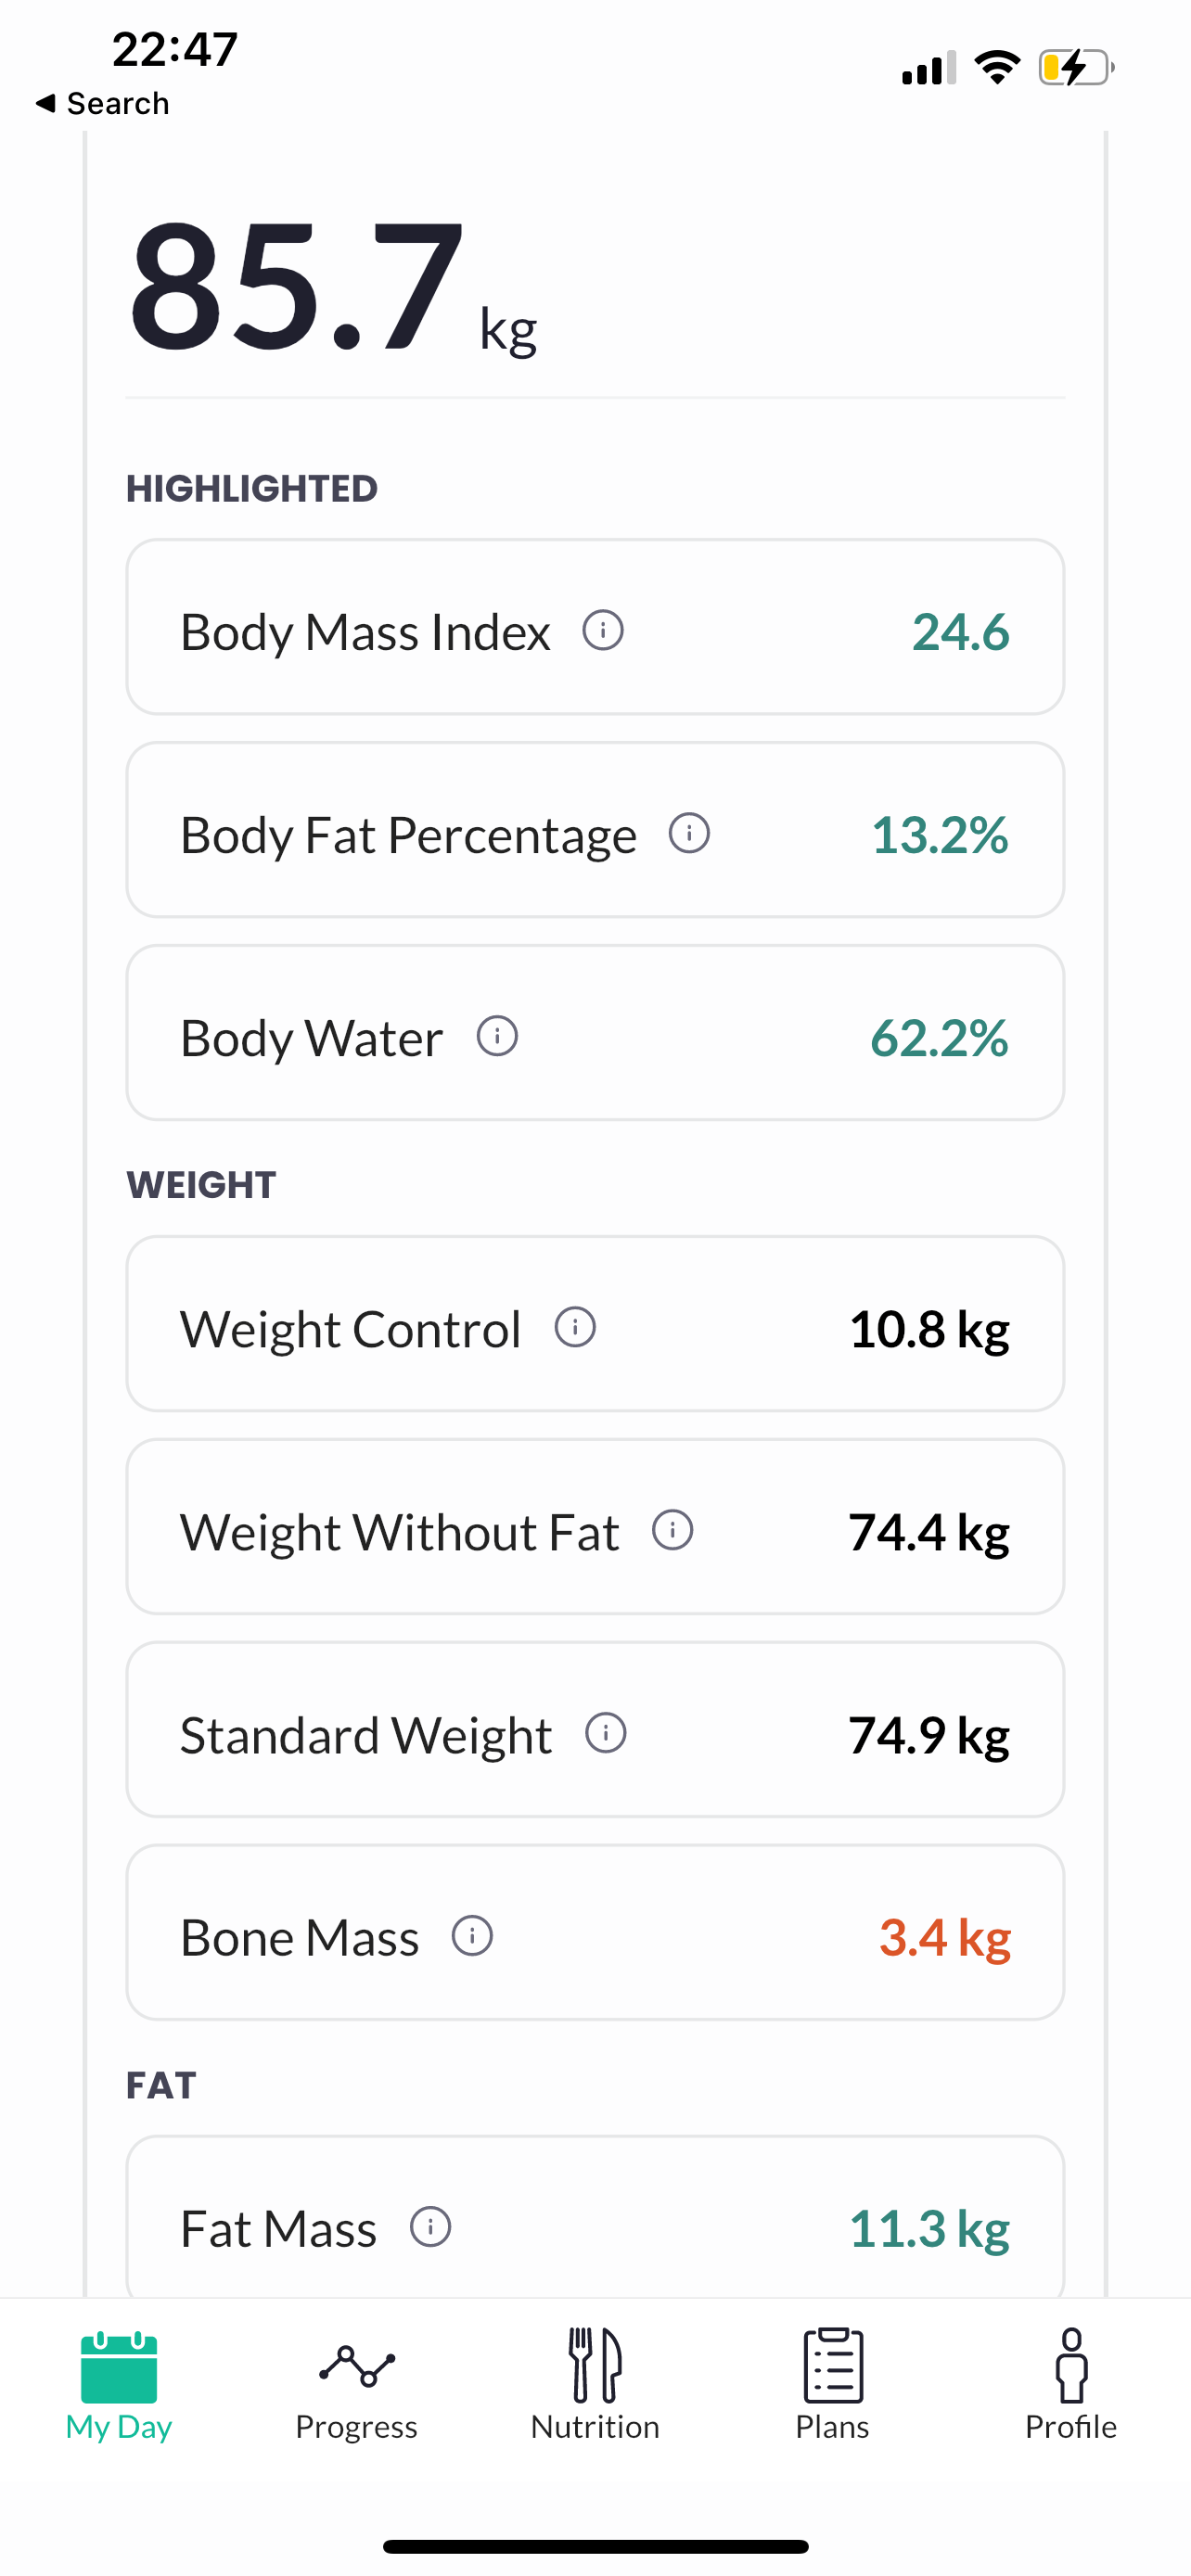Tap the Bone Mass info icon
The image size is (1191, 2576).
472,1936
